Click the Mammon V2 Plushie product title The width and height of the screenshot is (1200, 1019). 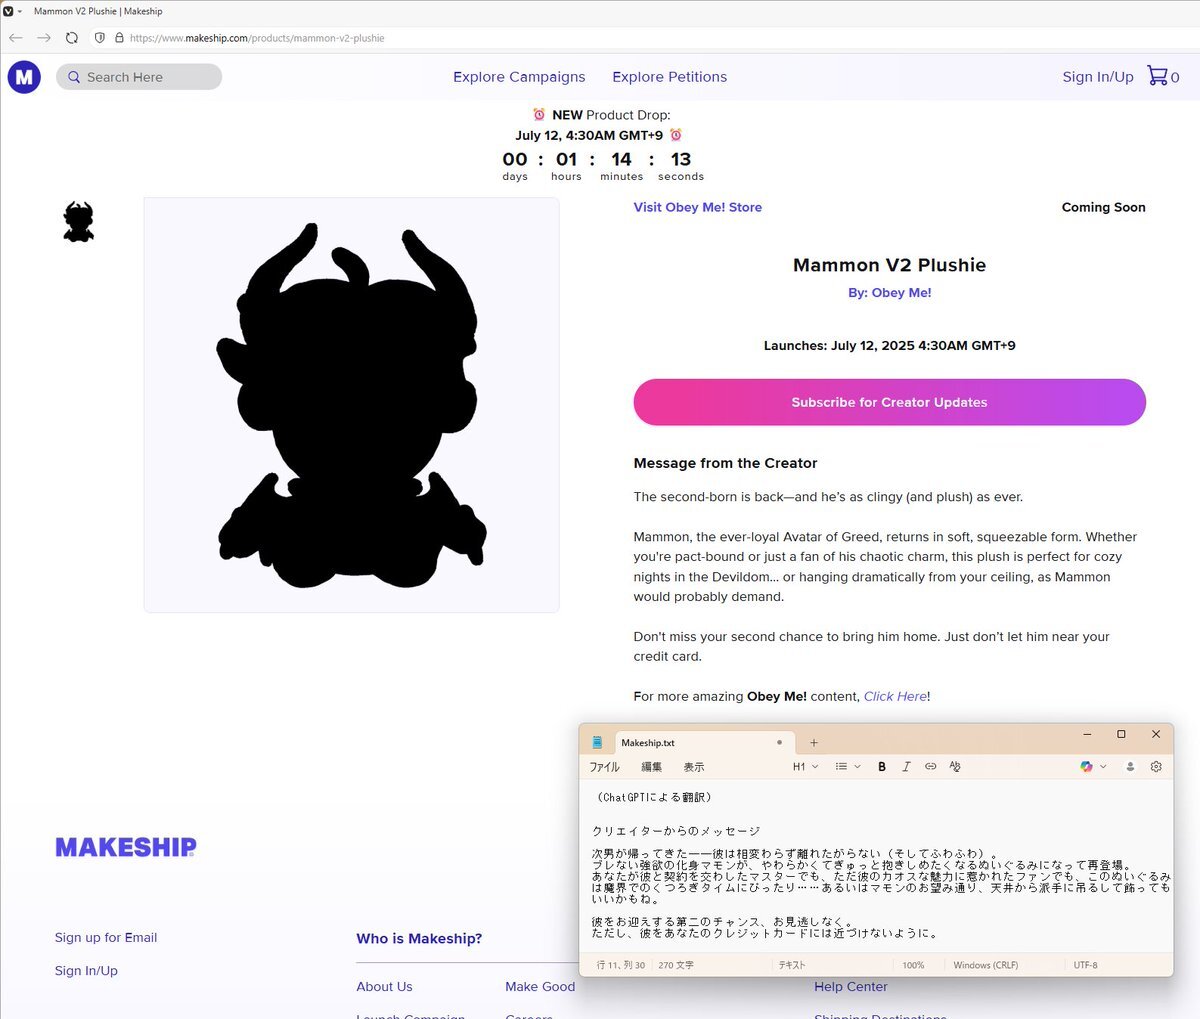tap(890, 265)
